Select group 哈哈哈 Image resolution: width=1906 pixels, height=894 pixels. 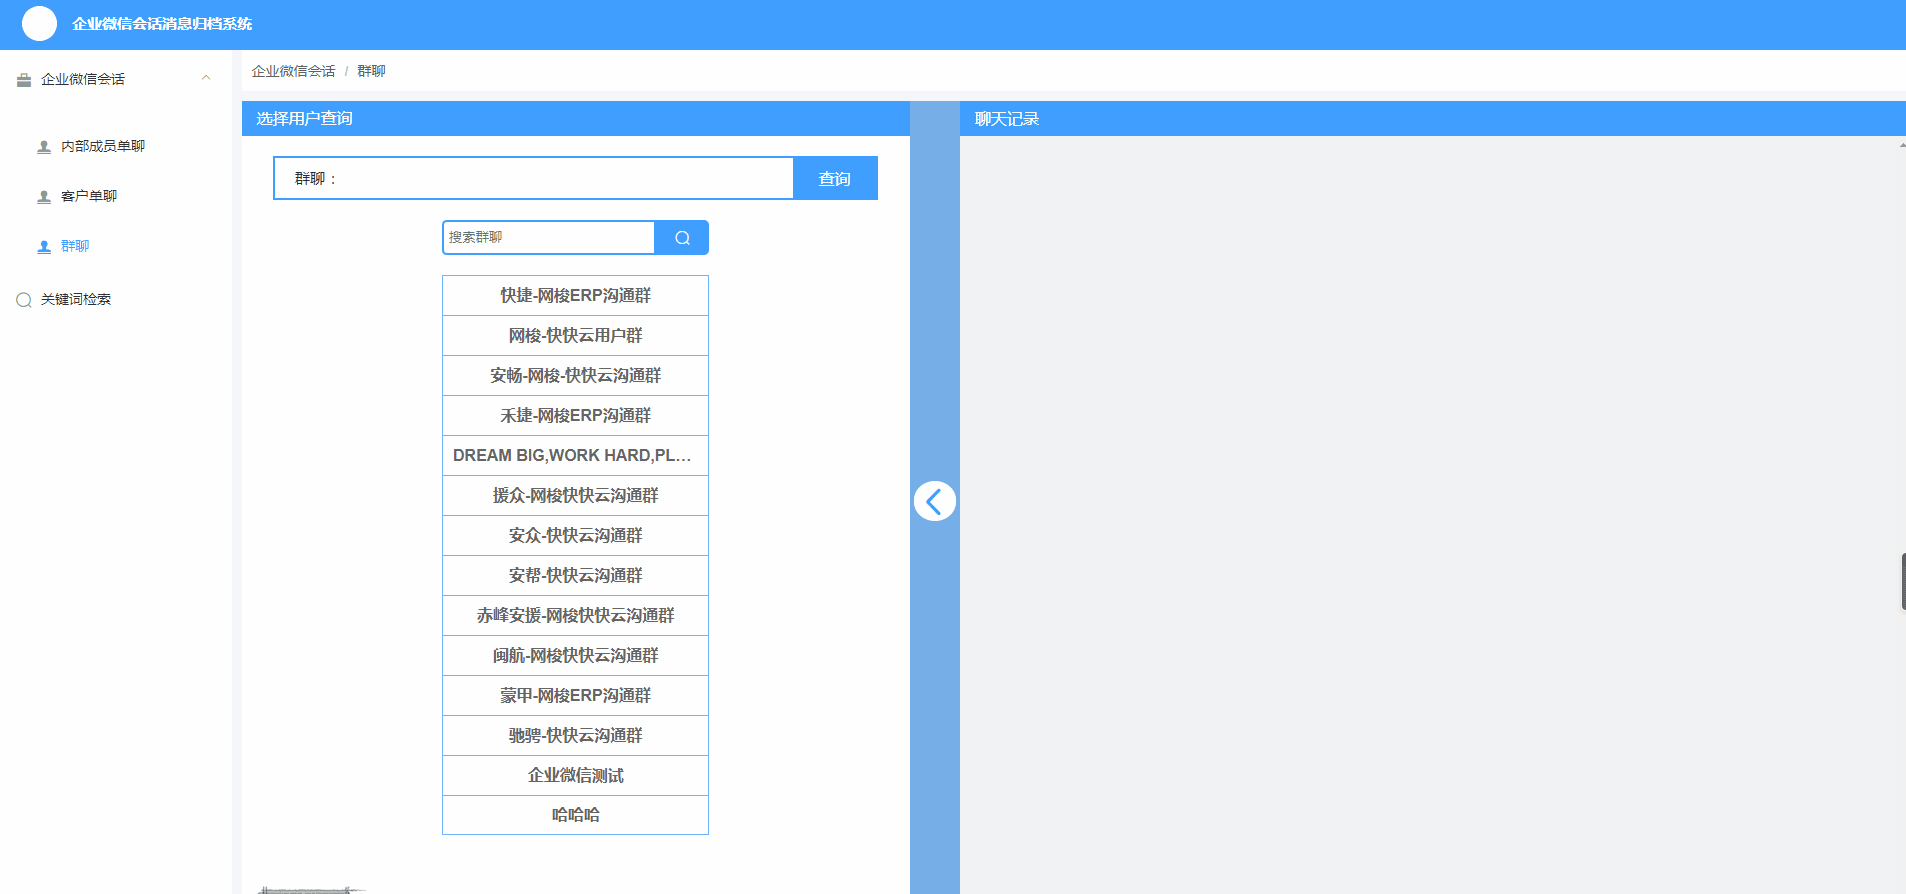pyautogui.click(x=575, y=815)
